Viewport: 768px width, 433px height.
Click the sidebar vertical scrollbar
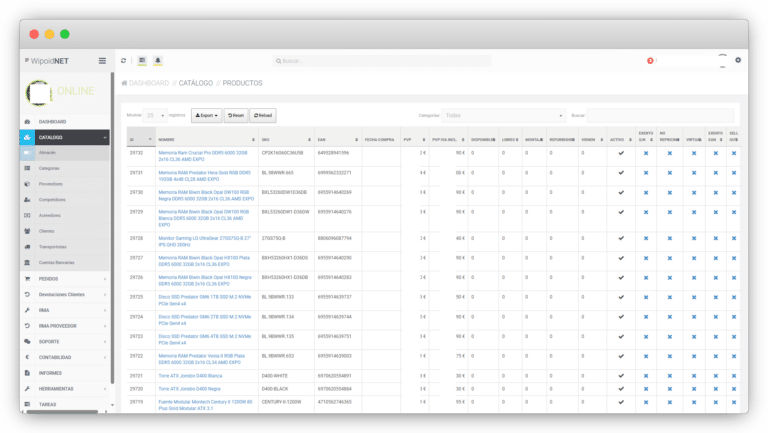coord(112,228)
